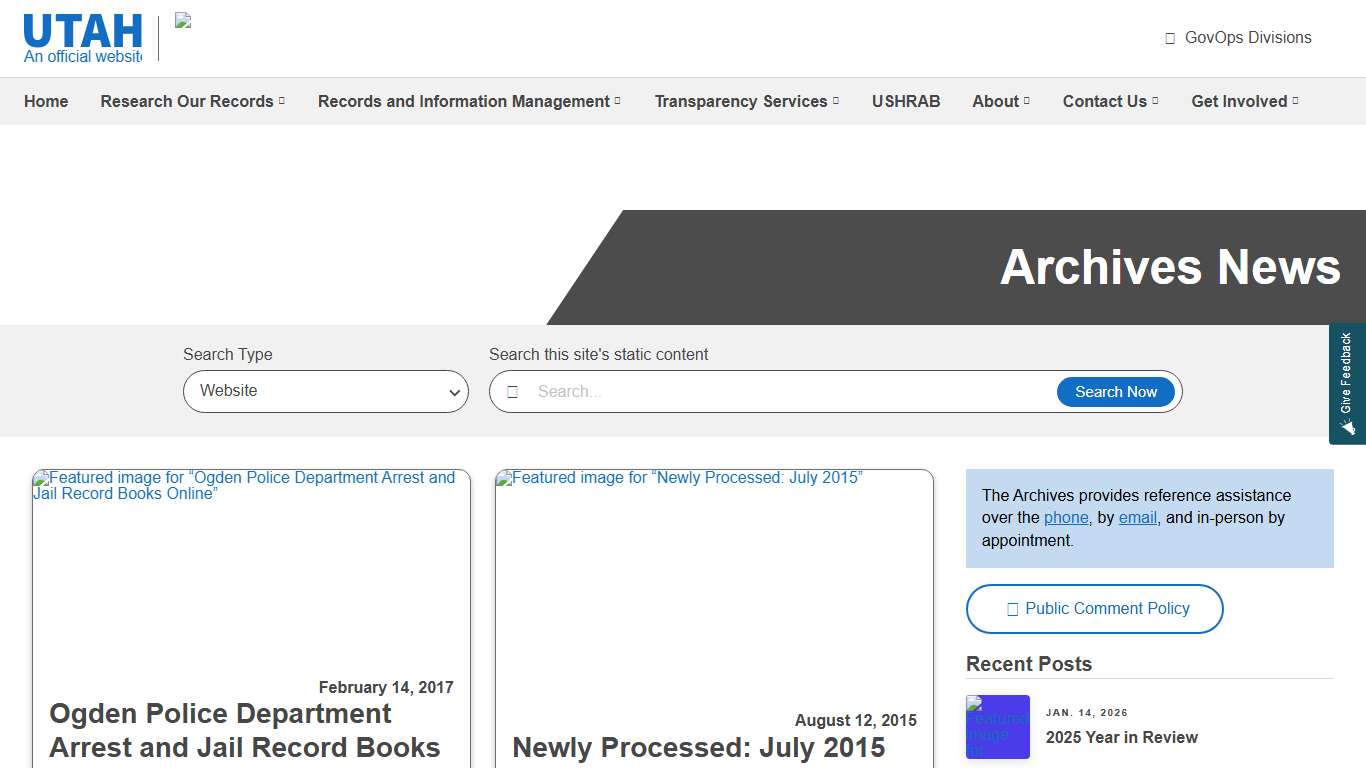Open the USHRAB menu item
The height and width of the screenshot is (768, 1366).
point(905,101)
